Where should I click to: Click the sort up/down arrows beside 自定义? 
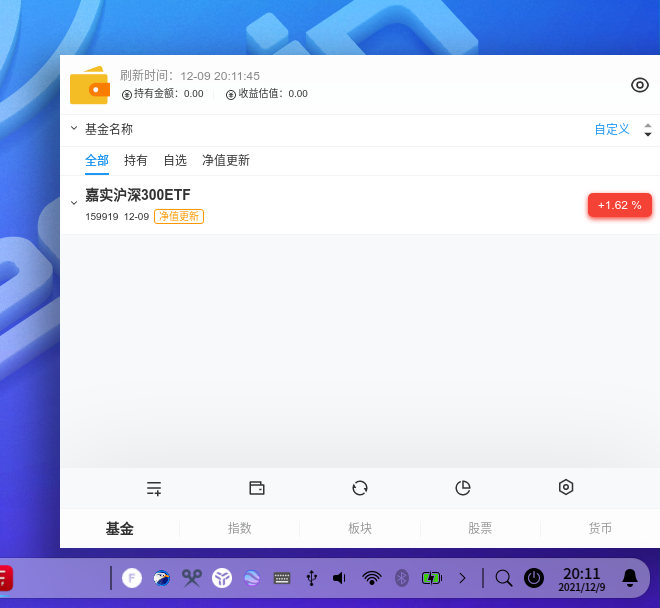pos(648,130)
